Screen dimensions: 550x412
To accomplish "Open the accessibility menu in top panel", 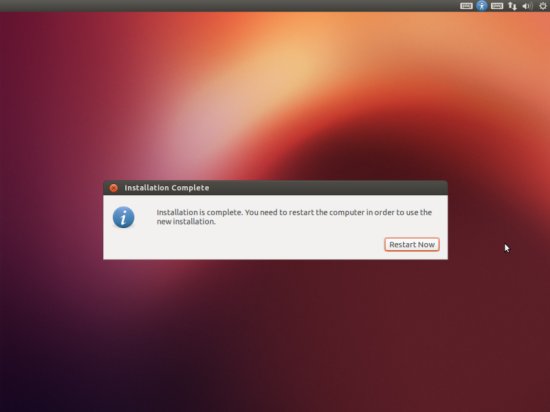I will coord(482,6).
